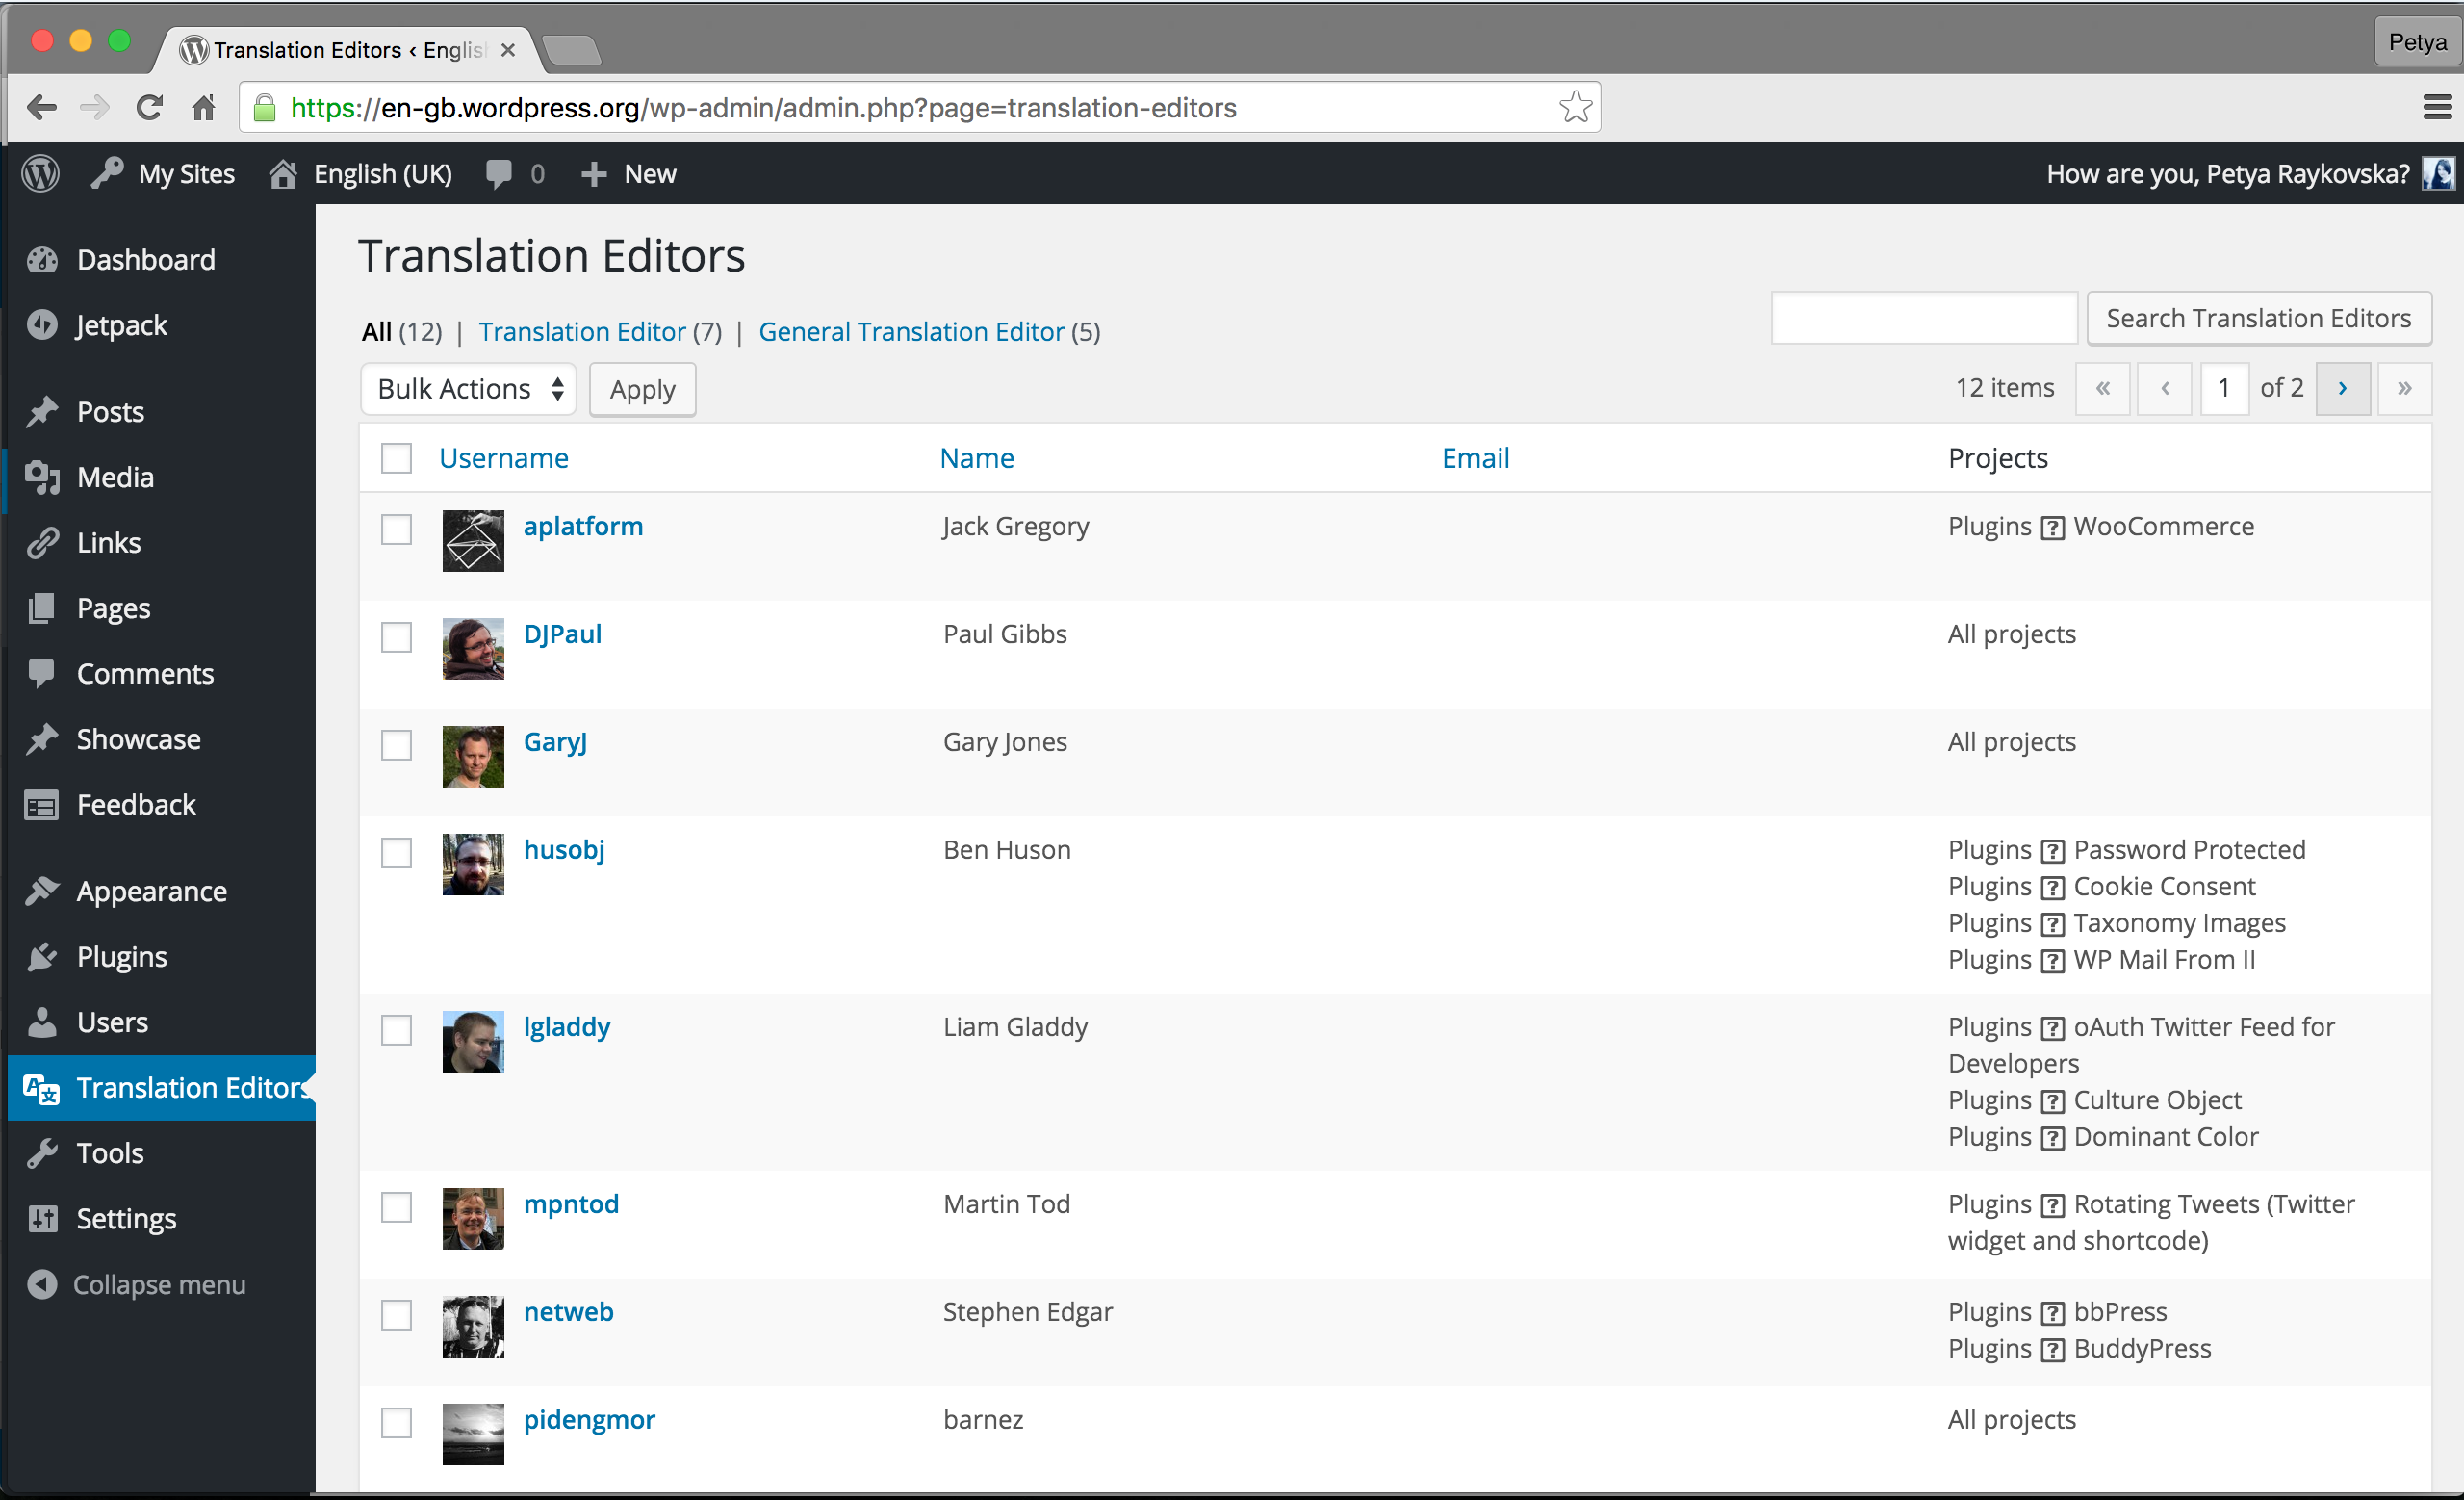Click the Search Translation Editors button
2464x1500 pixels.
[2260, 319]
